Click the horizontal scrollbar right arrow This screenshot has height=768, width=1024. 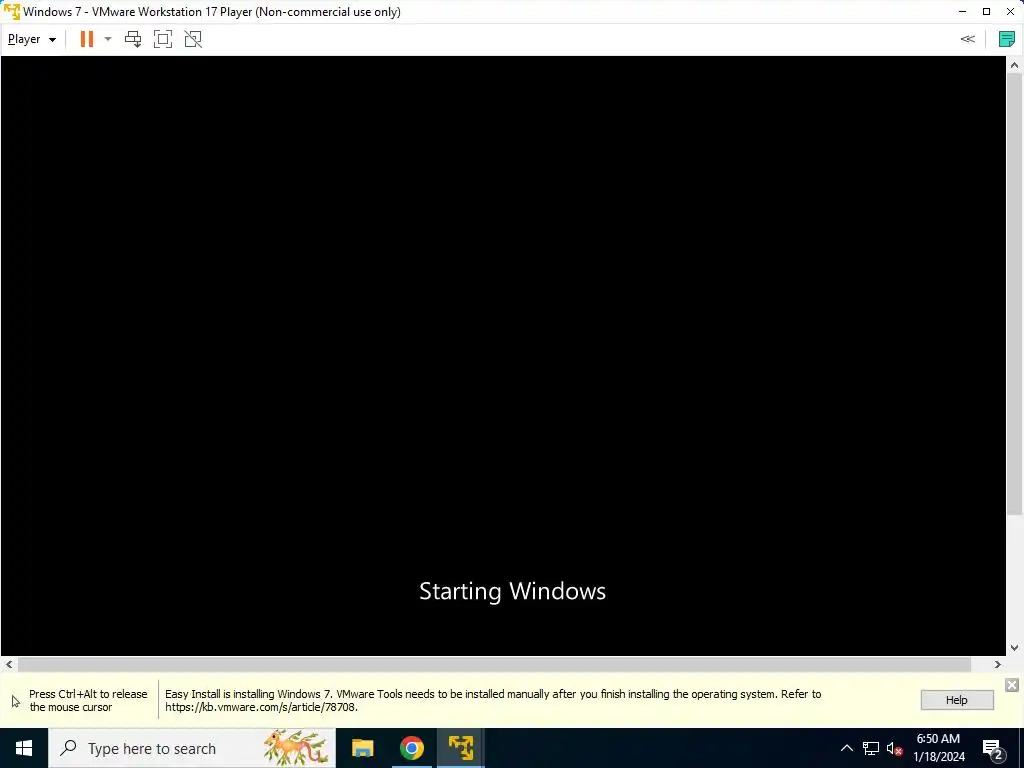point(998,665)
